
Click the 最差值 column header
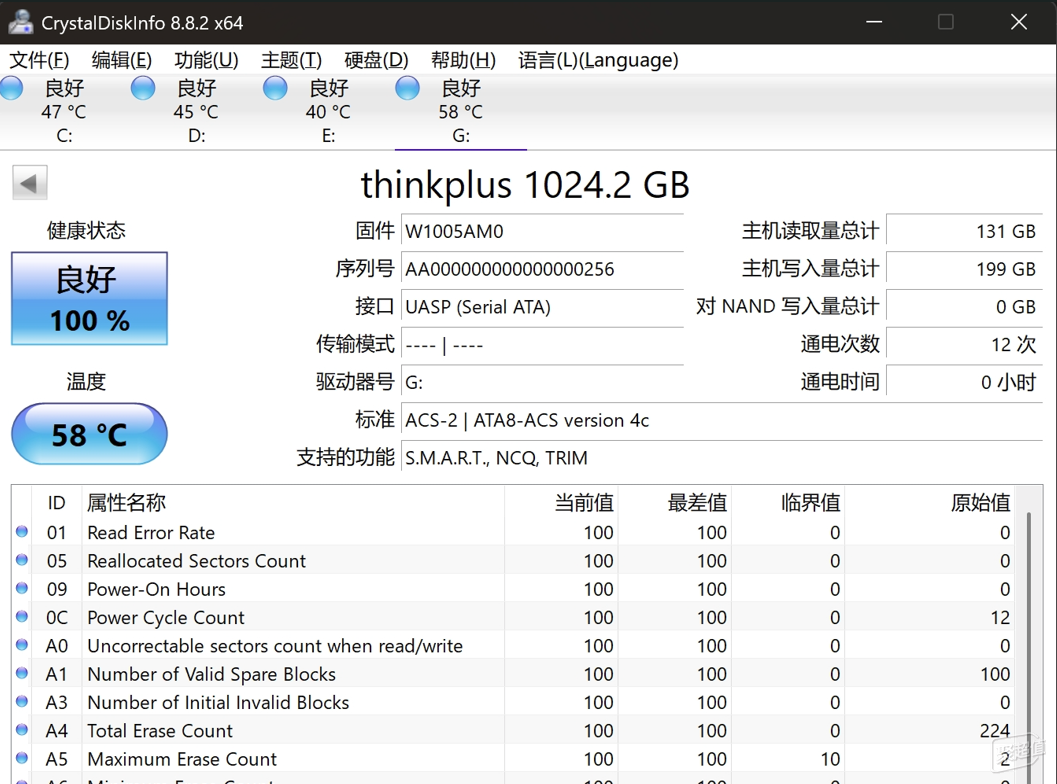pos(675,502)
